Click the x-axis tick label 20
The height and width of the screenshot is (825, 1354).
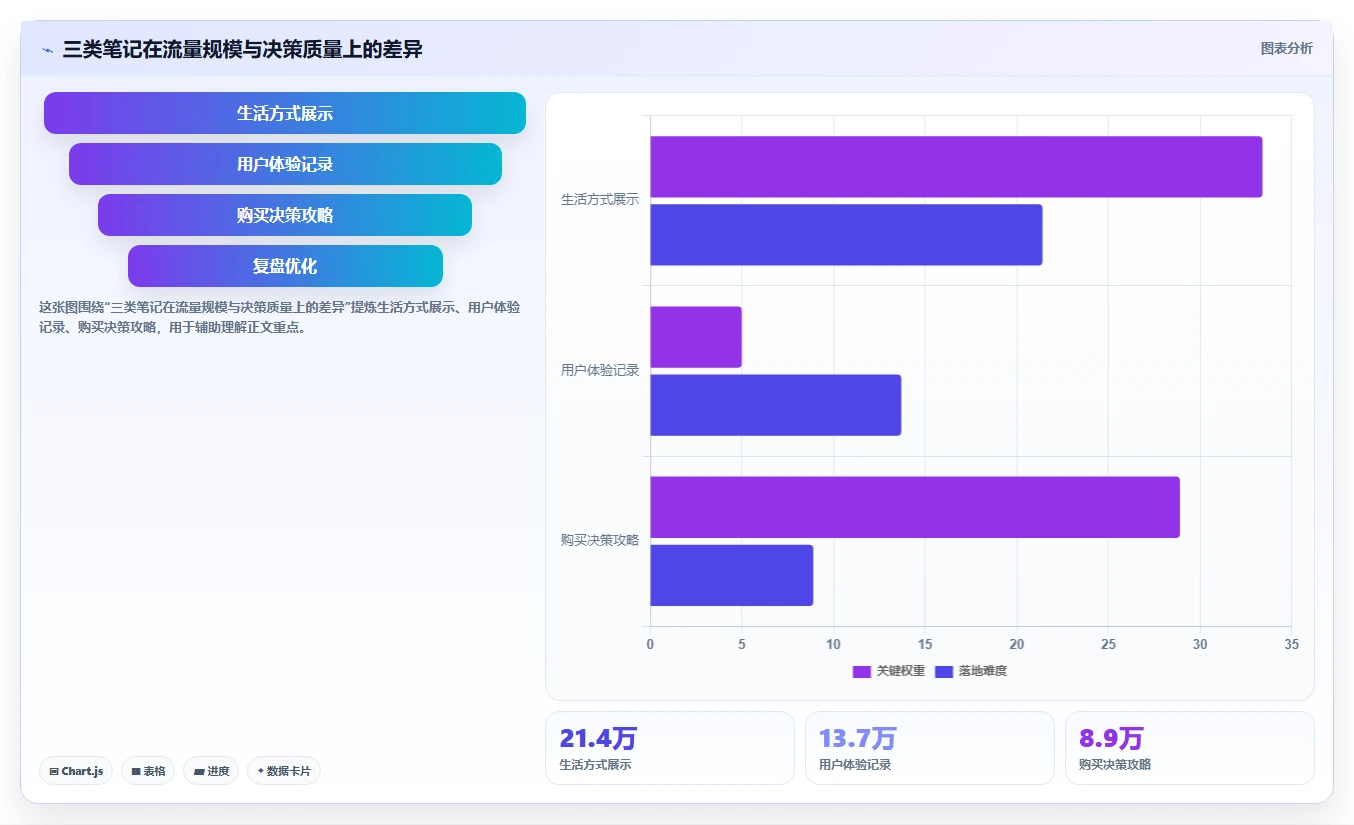1017,645
